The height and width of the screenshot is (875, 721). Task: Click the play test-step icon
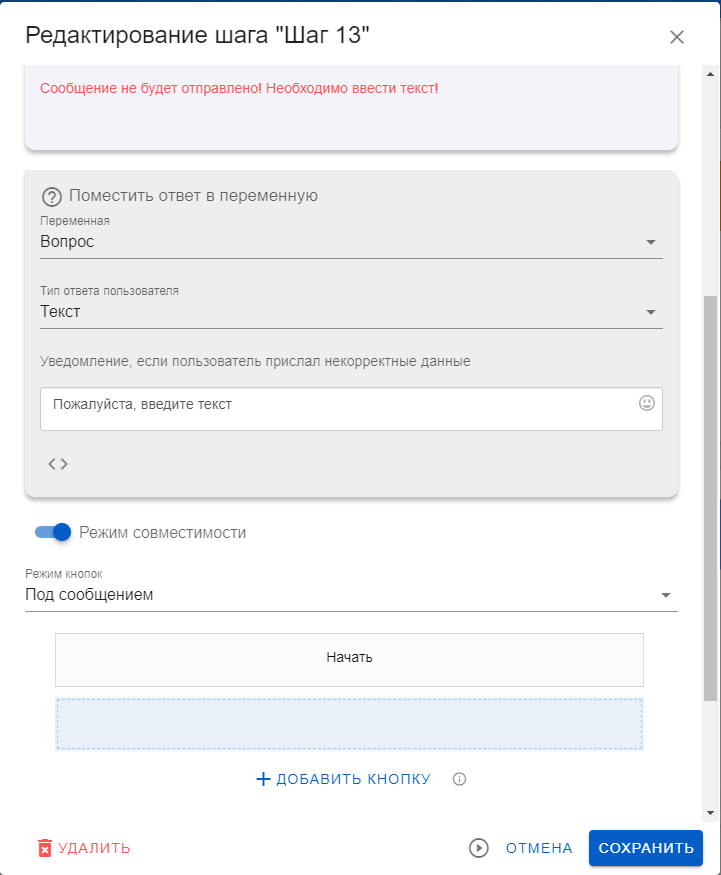[479, 848]
